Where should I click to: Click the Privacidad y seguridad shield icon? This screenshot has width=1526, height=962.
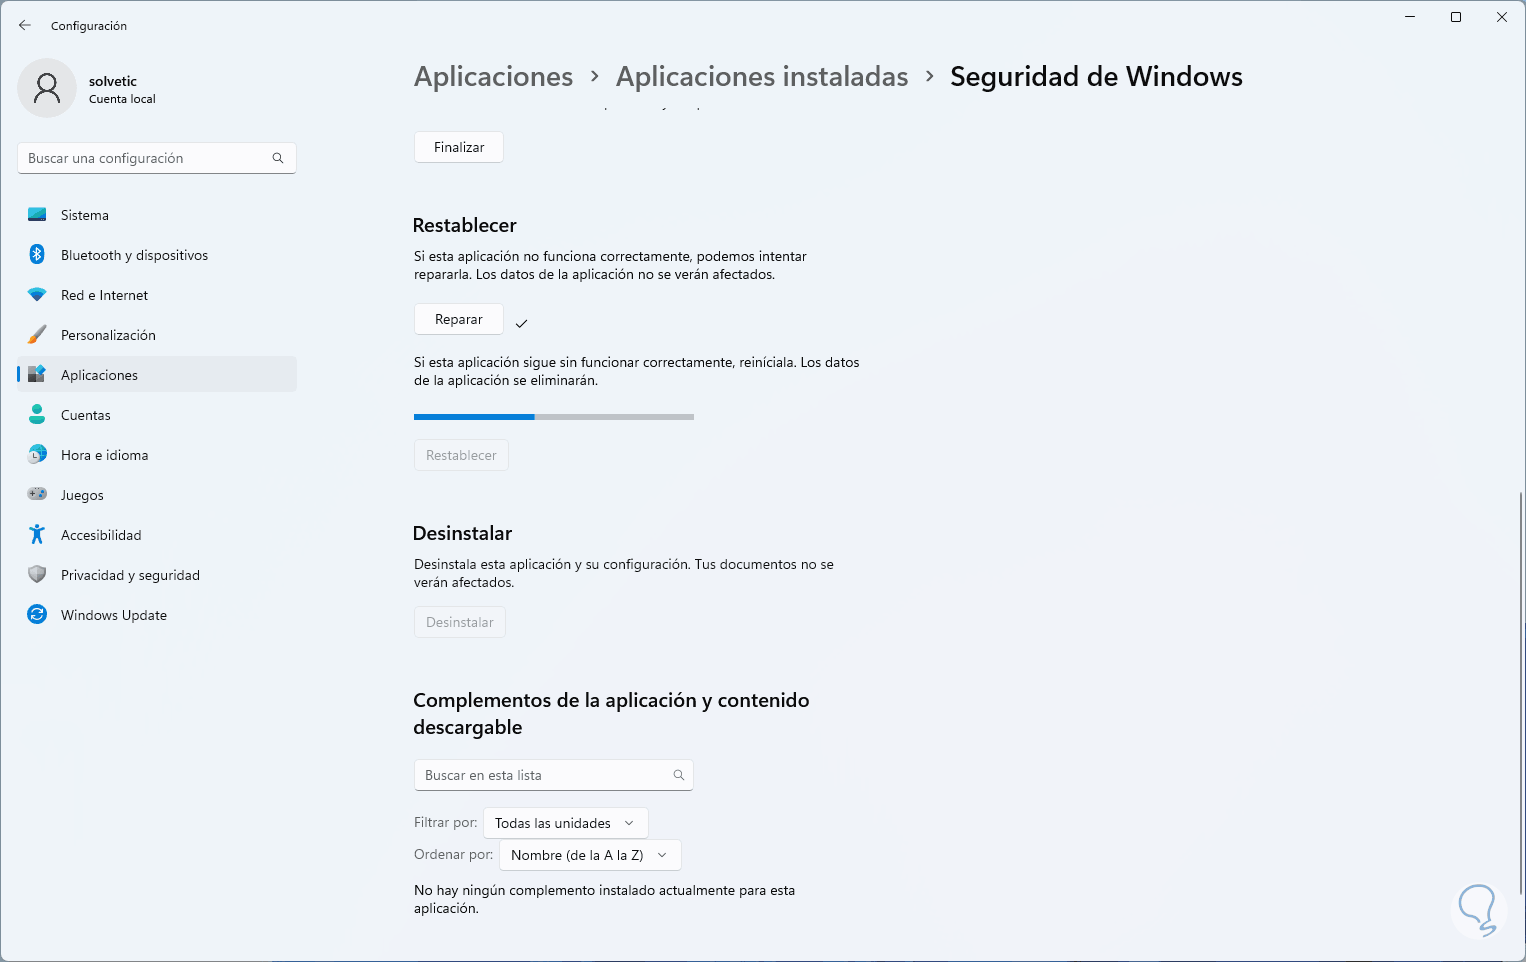tap(37, 575)
